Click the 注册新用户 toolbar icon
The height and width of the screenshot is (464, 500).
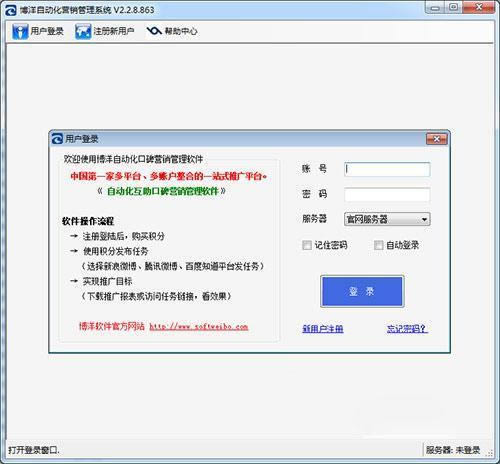(x=83, y=31)
